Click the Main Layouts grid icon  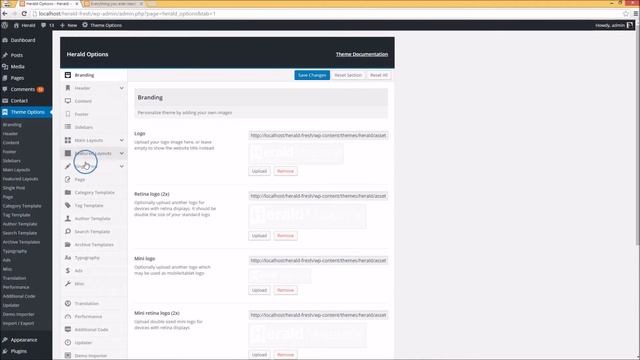[x=68, y=140]
